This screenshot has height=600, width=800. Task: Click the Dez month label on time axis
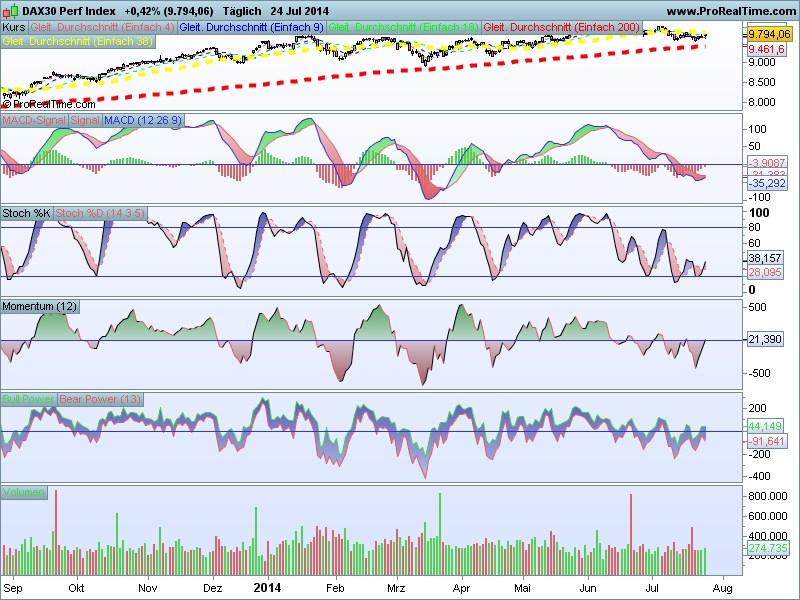tap(212, 588)
